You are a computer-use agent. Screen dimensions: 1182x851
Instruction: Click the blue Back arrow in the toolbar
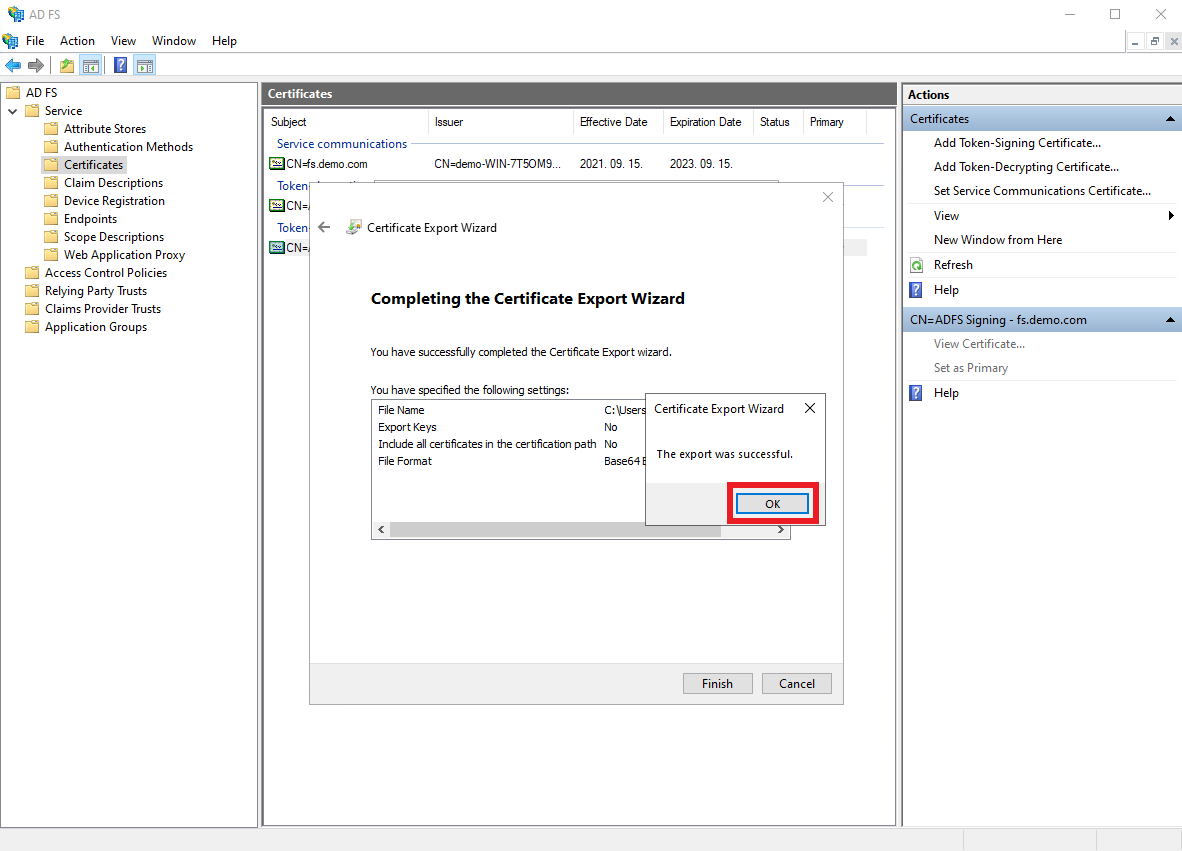pyautogui.click(x=13, y=66)
